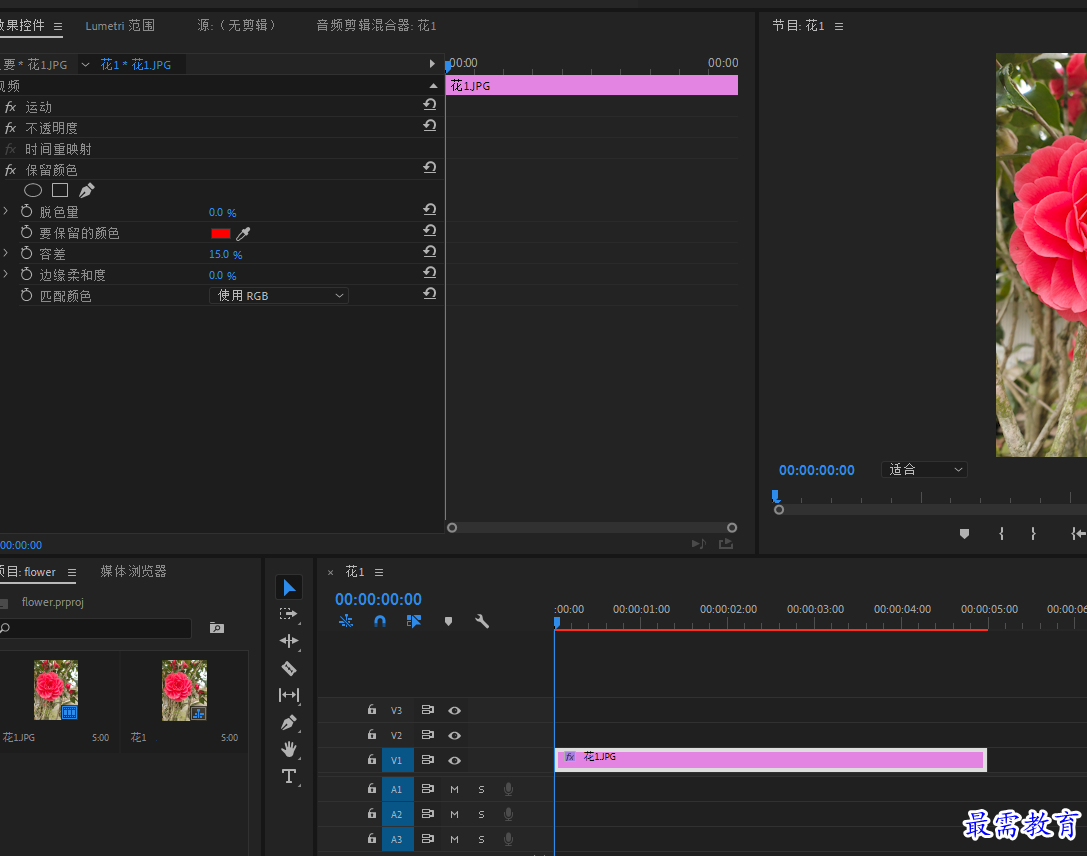Open new bin icon beside search
Viewport: 1087px width, 856px height.
pos(217,628)
